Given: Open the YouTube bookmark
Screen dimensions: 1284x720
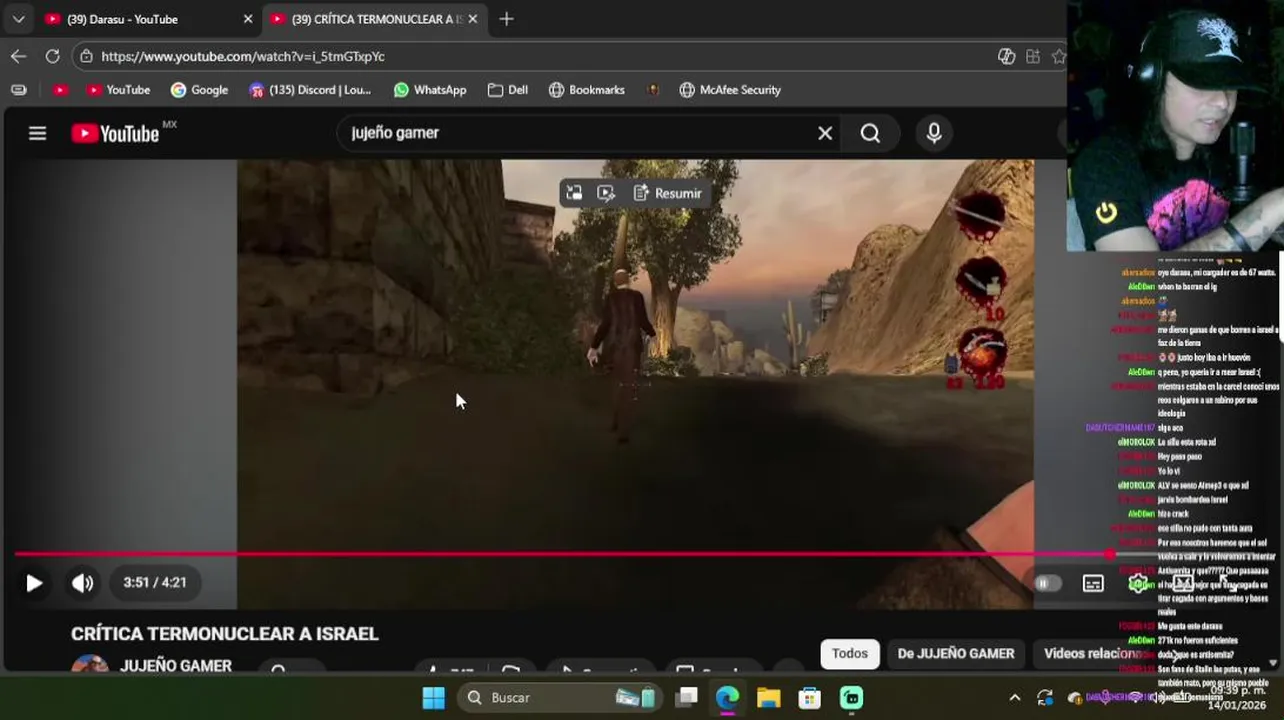Looking at the screenshot, I should pos(118,89).
